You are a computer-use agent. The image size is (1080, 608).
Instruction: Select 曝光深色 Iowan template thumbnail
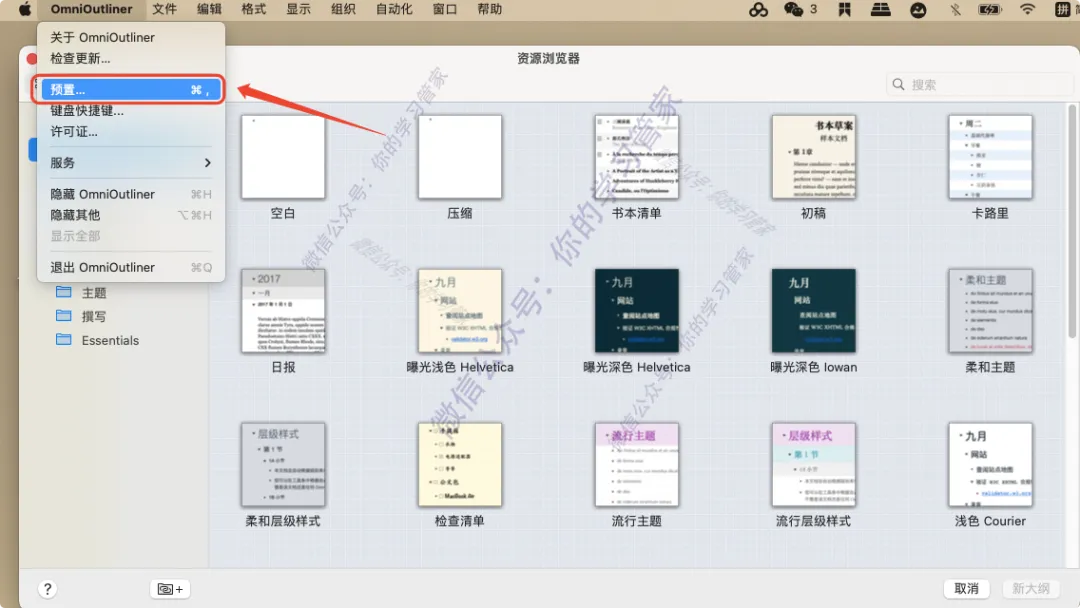pos(813,311)
